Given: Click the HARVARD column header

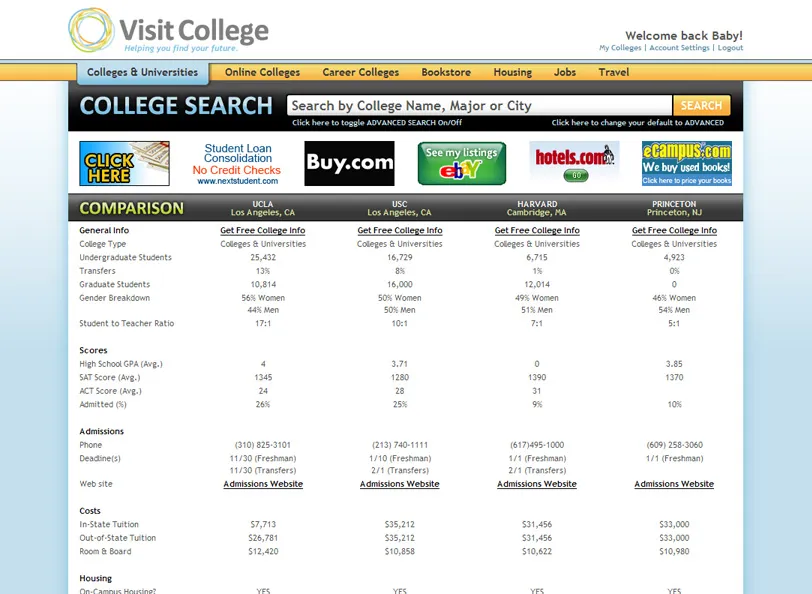Looking at the screenshot, I should [537, 208].
